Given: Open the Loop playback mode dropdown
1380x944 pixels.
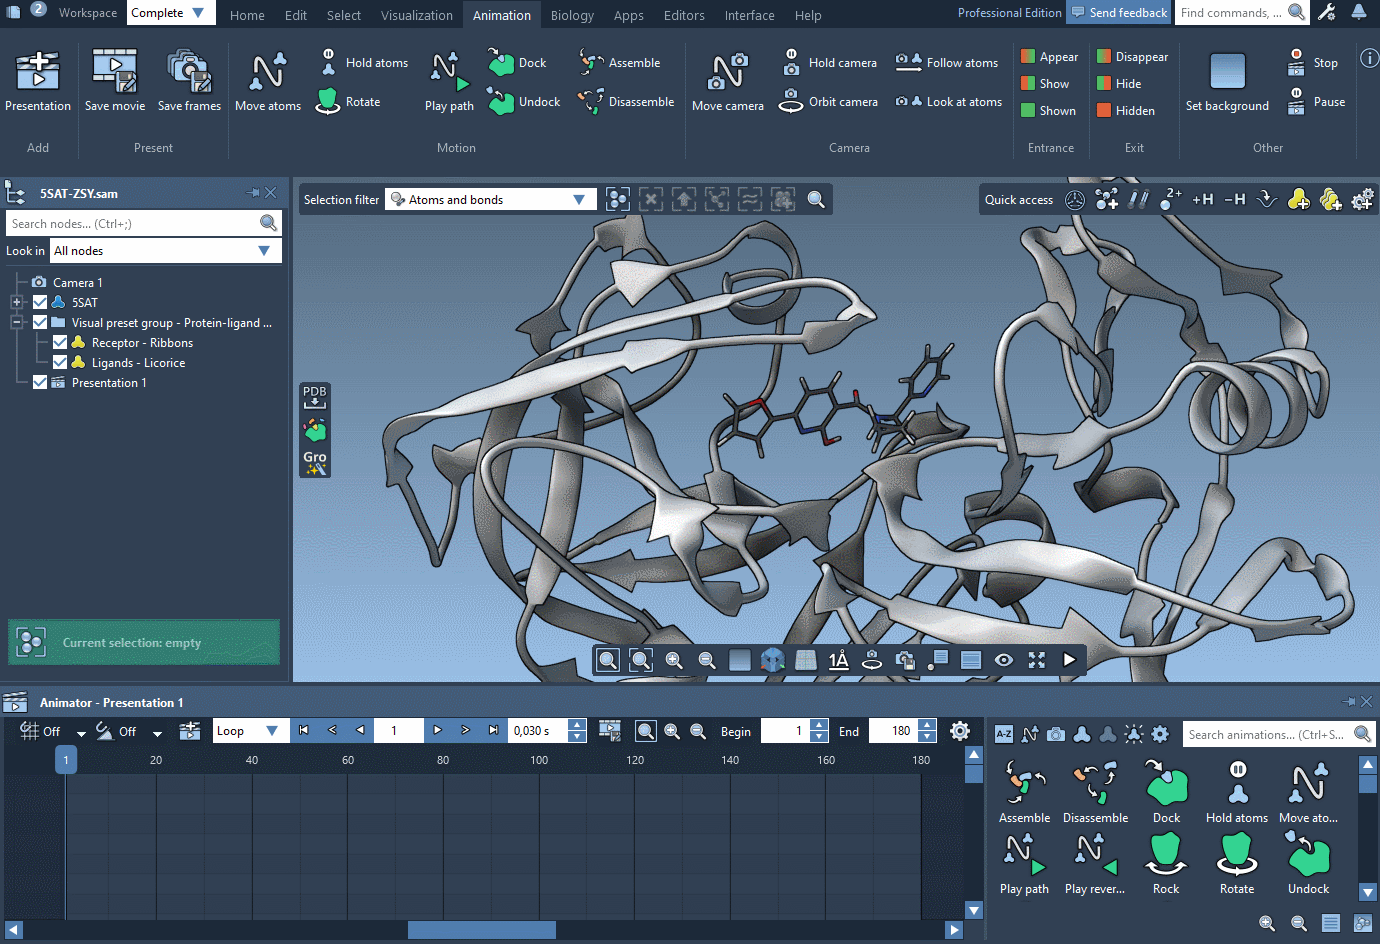Looking at the screenshot, I should coord(271,731).
